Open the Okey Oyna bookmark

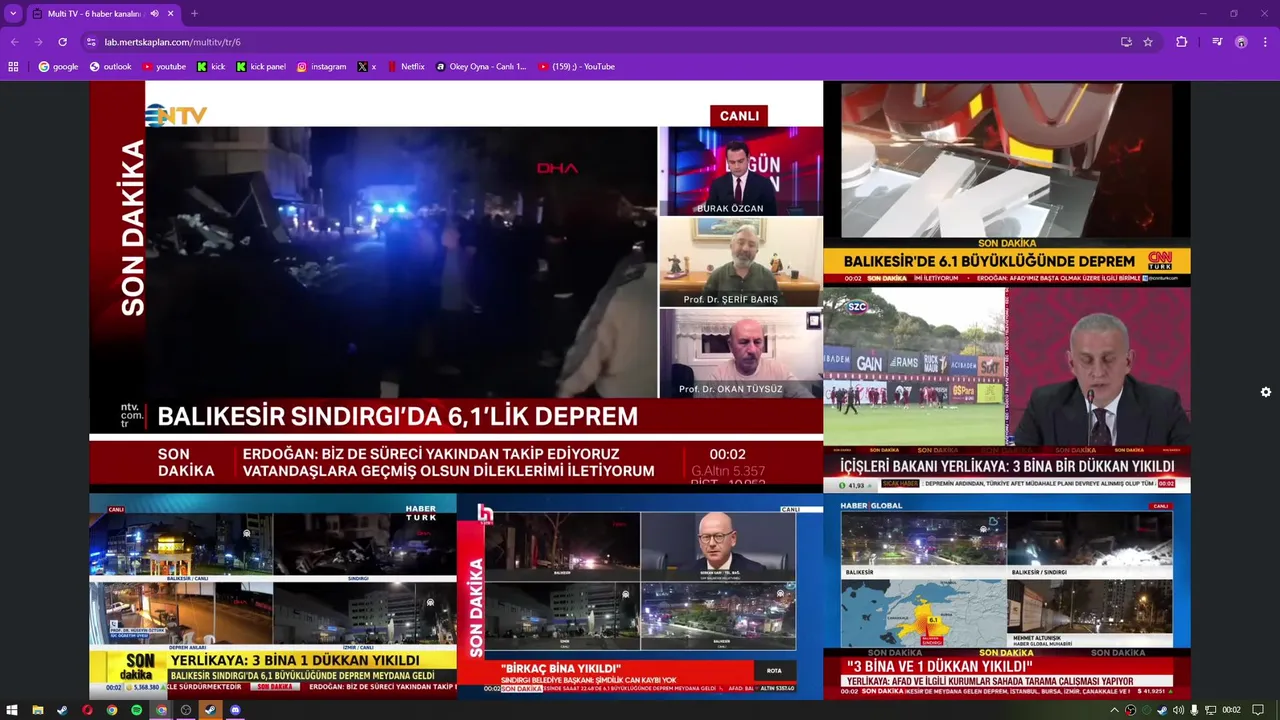pos(481,67)
